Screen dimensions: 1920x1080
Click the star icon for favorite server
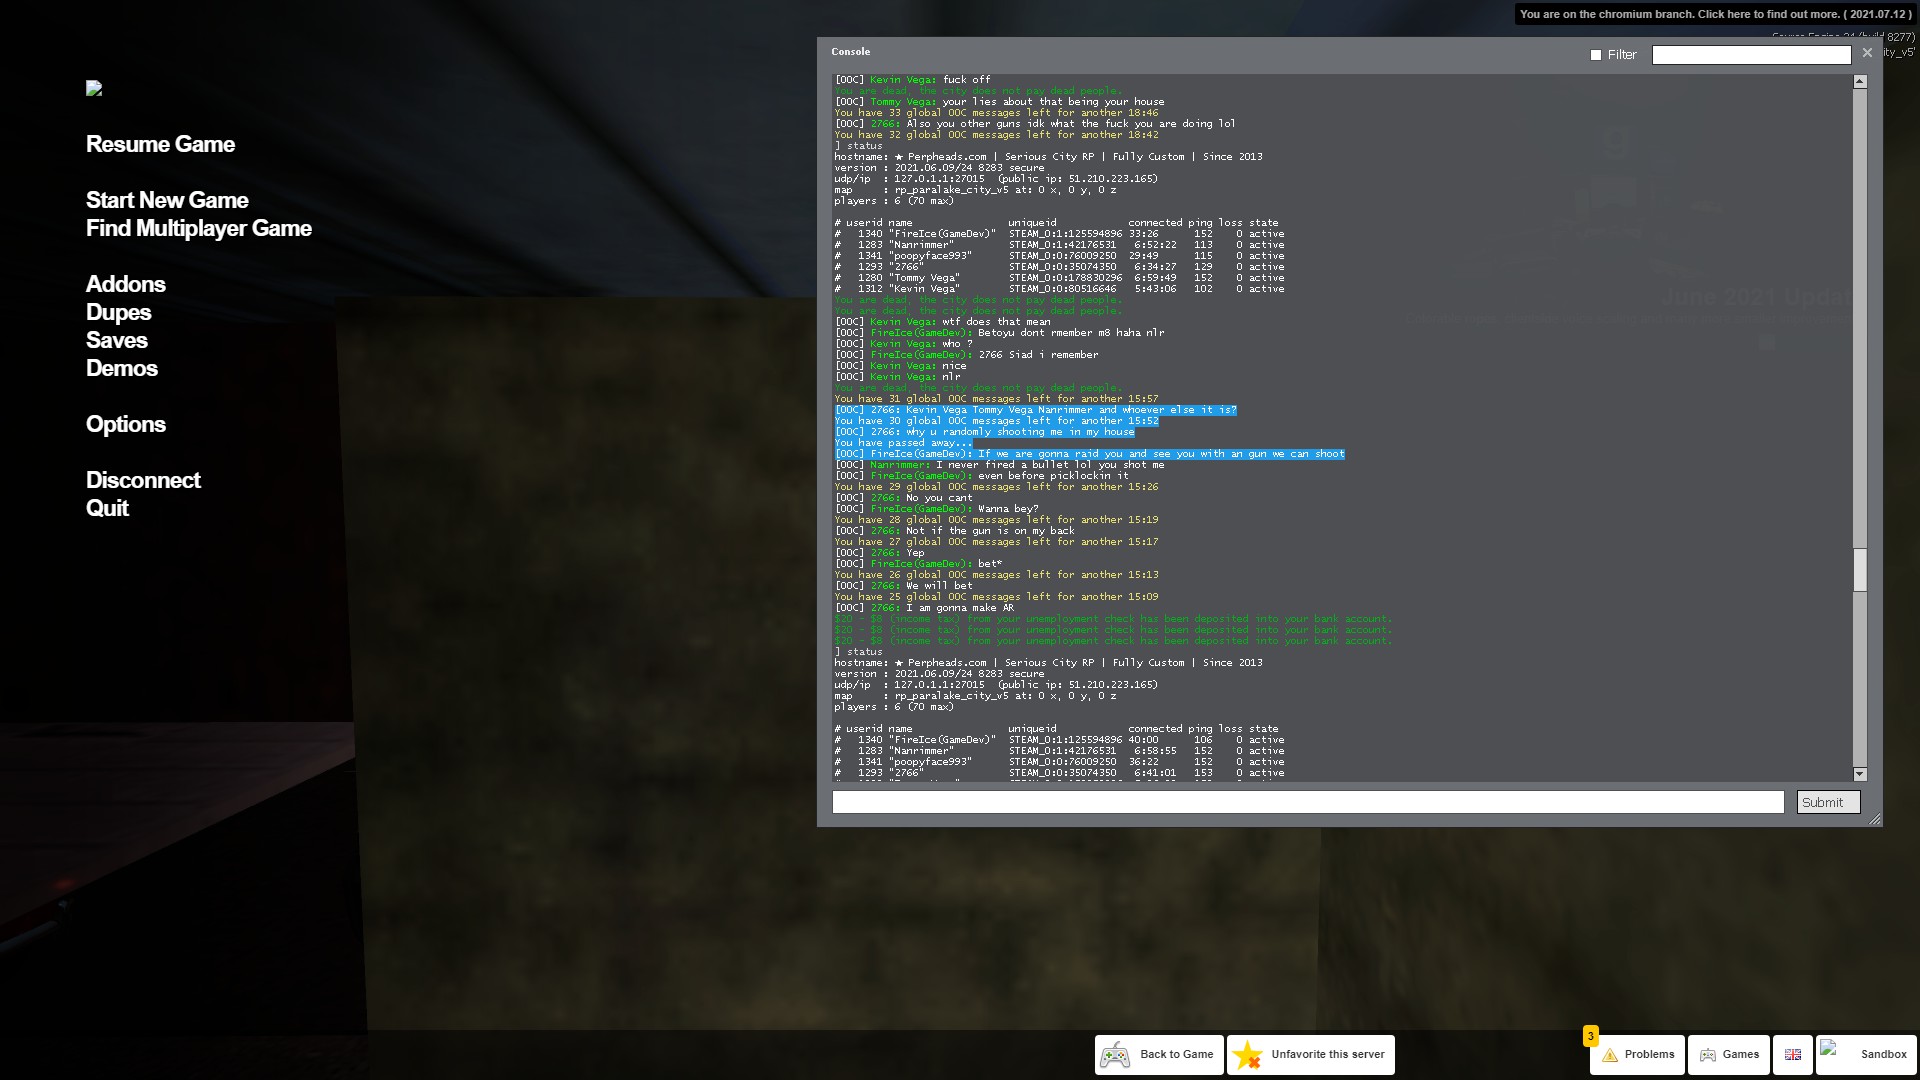click(x=1247, y=1055)
